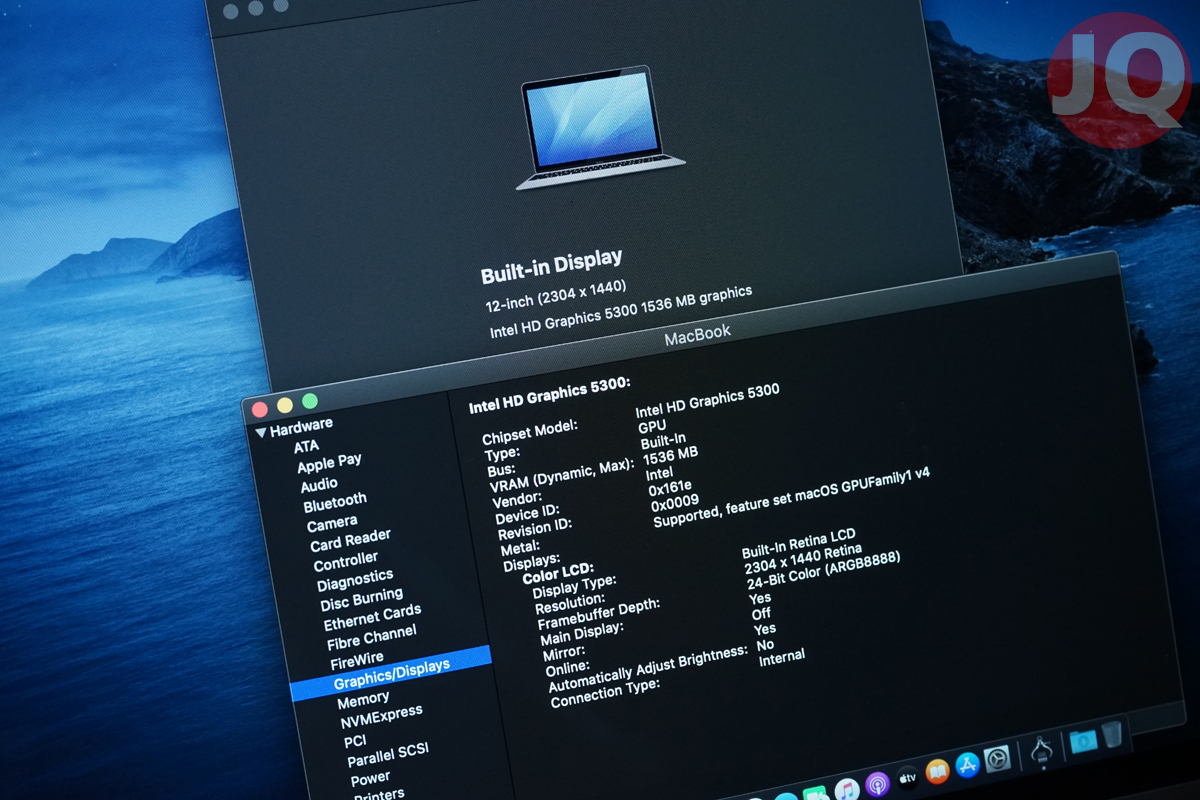Select Ethernet Cards in the sidebar

coord(372,616)
